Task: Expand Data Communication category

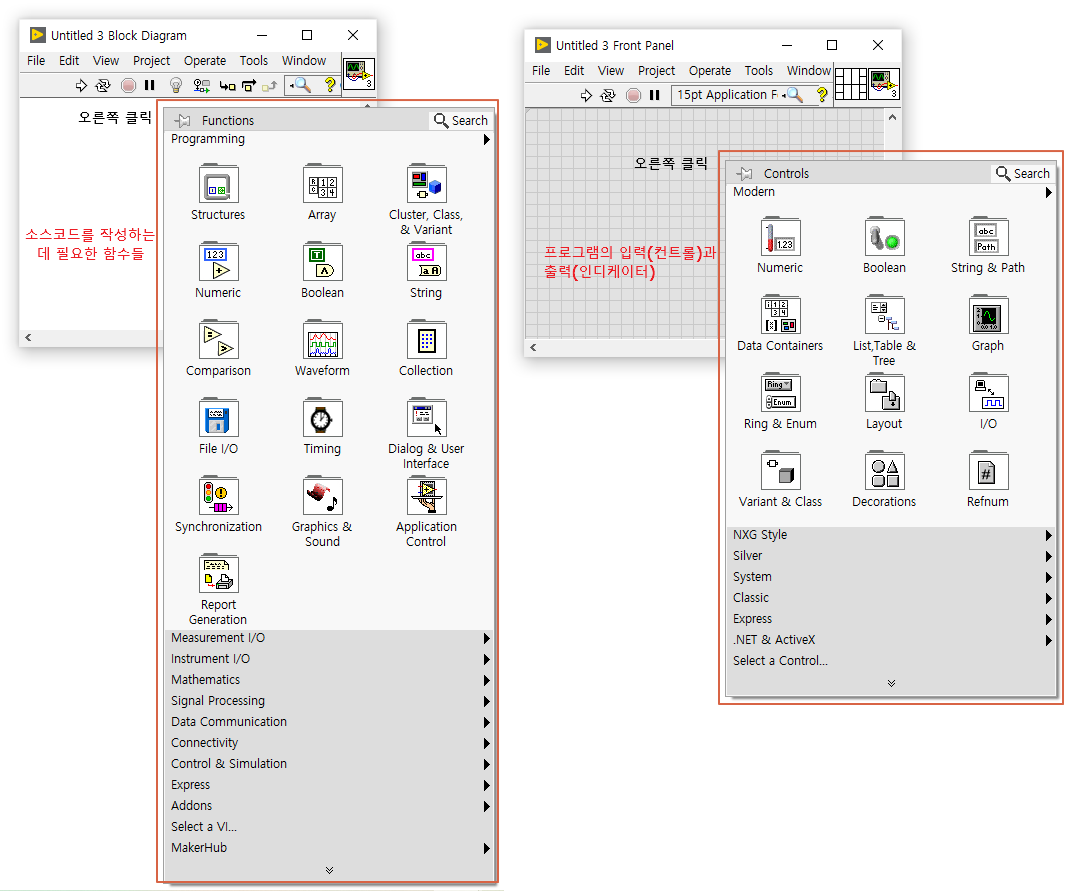Action: pyautogui.click(x=330, y=722)
